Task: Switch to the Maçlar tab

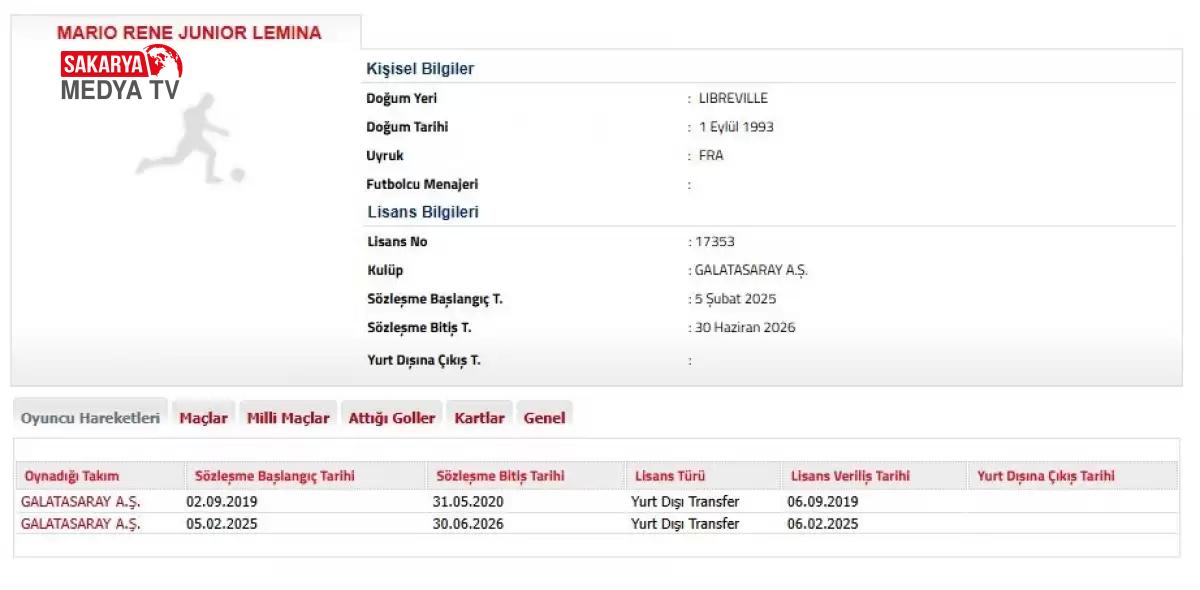Action: [x=203, y=418]
